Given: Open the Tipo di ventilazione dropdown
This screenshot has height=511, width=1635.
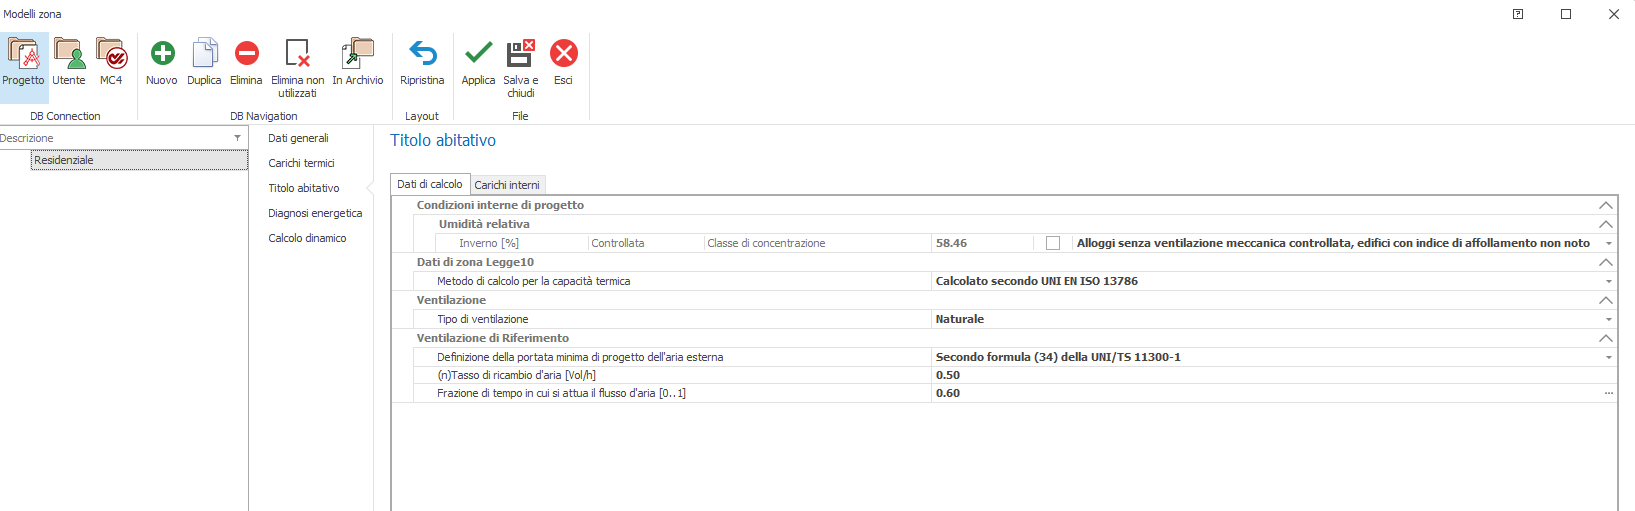Looking at the screenshot, I should tap(1608, 320).
